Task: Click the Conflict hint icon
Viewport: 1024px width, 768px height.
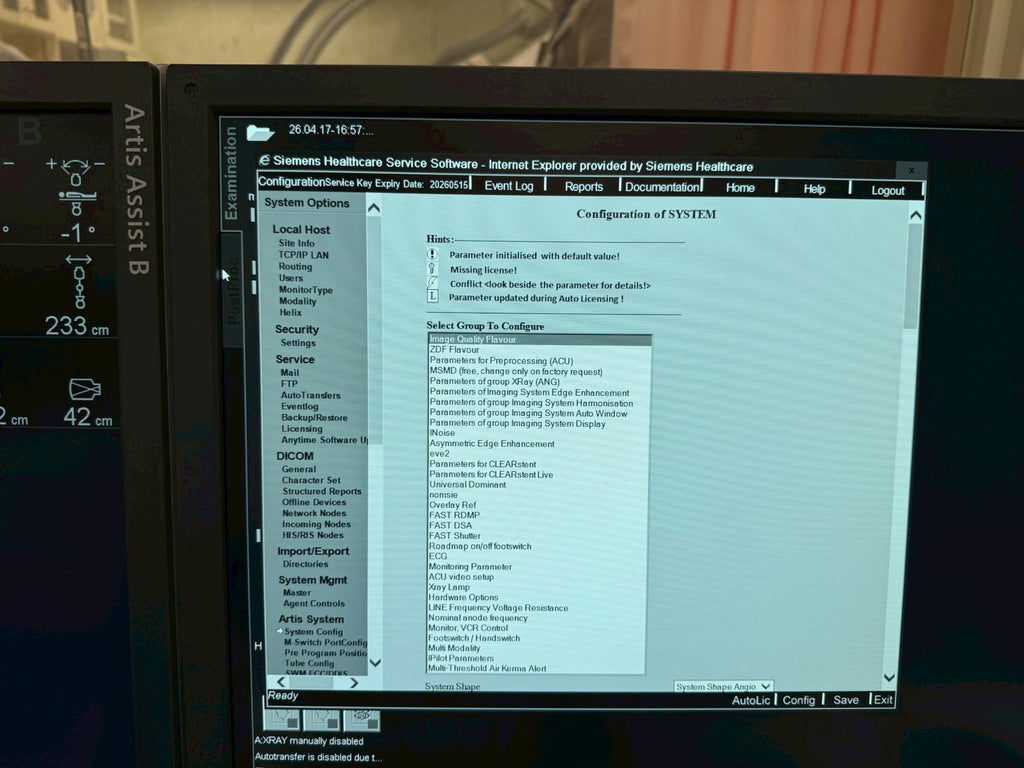Action: point(432,283)
